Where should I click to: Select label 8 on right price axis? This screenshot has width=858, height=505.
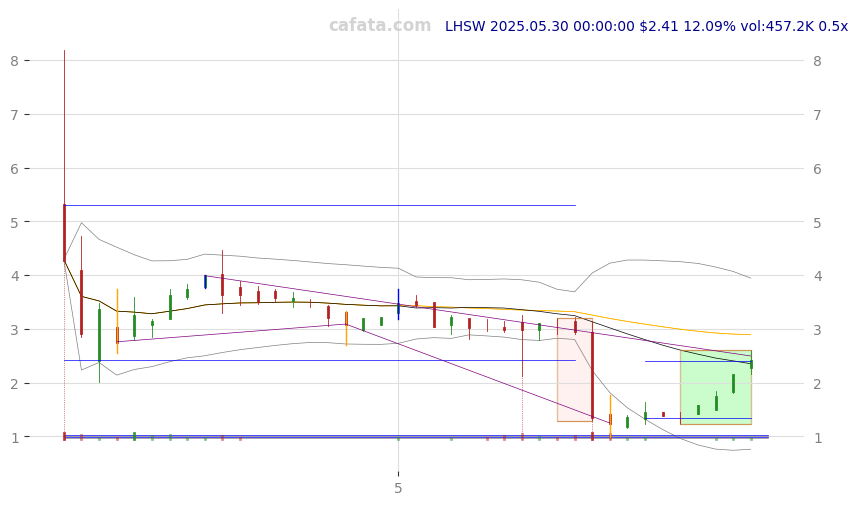pos(818,61)
